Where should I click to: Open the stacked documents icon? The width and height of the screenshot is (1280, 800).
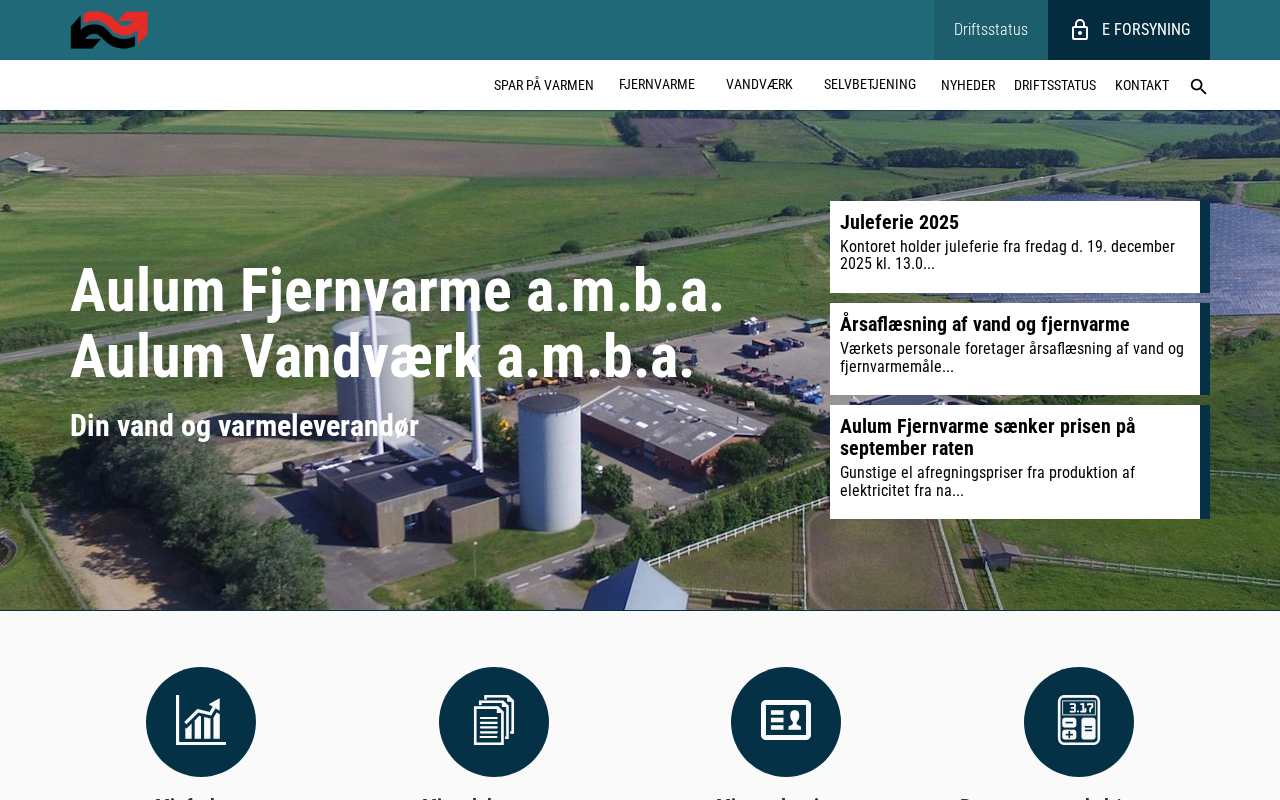(494, 722)
